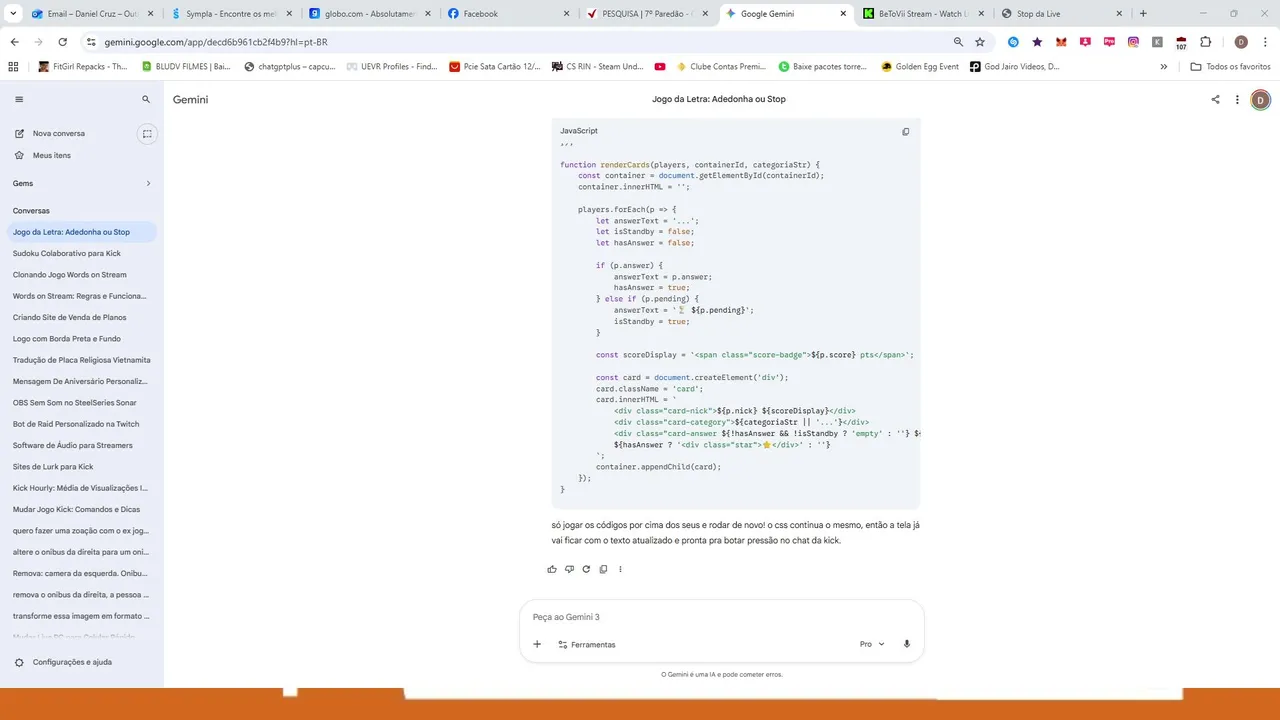Screen dimensions: 1280x720
Task: Show more bookmarks with the chevron
Action: [x=1164, y=66]
